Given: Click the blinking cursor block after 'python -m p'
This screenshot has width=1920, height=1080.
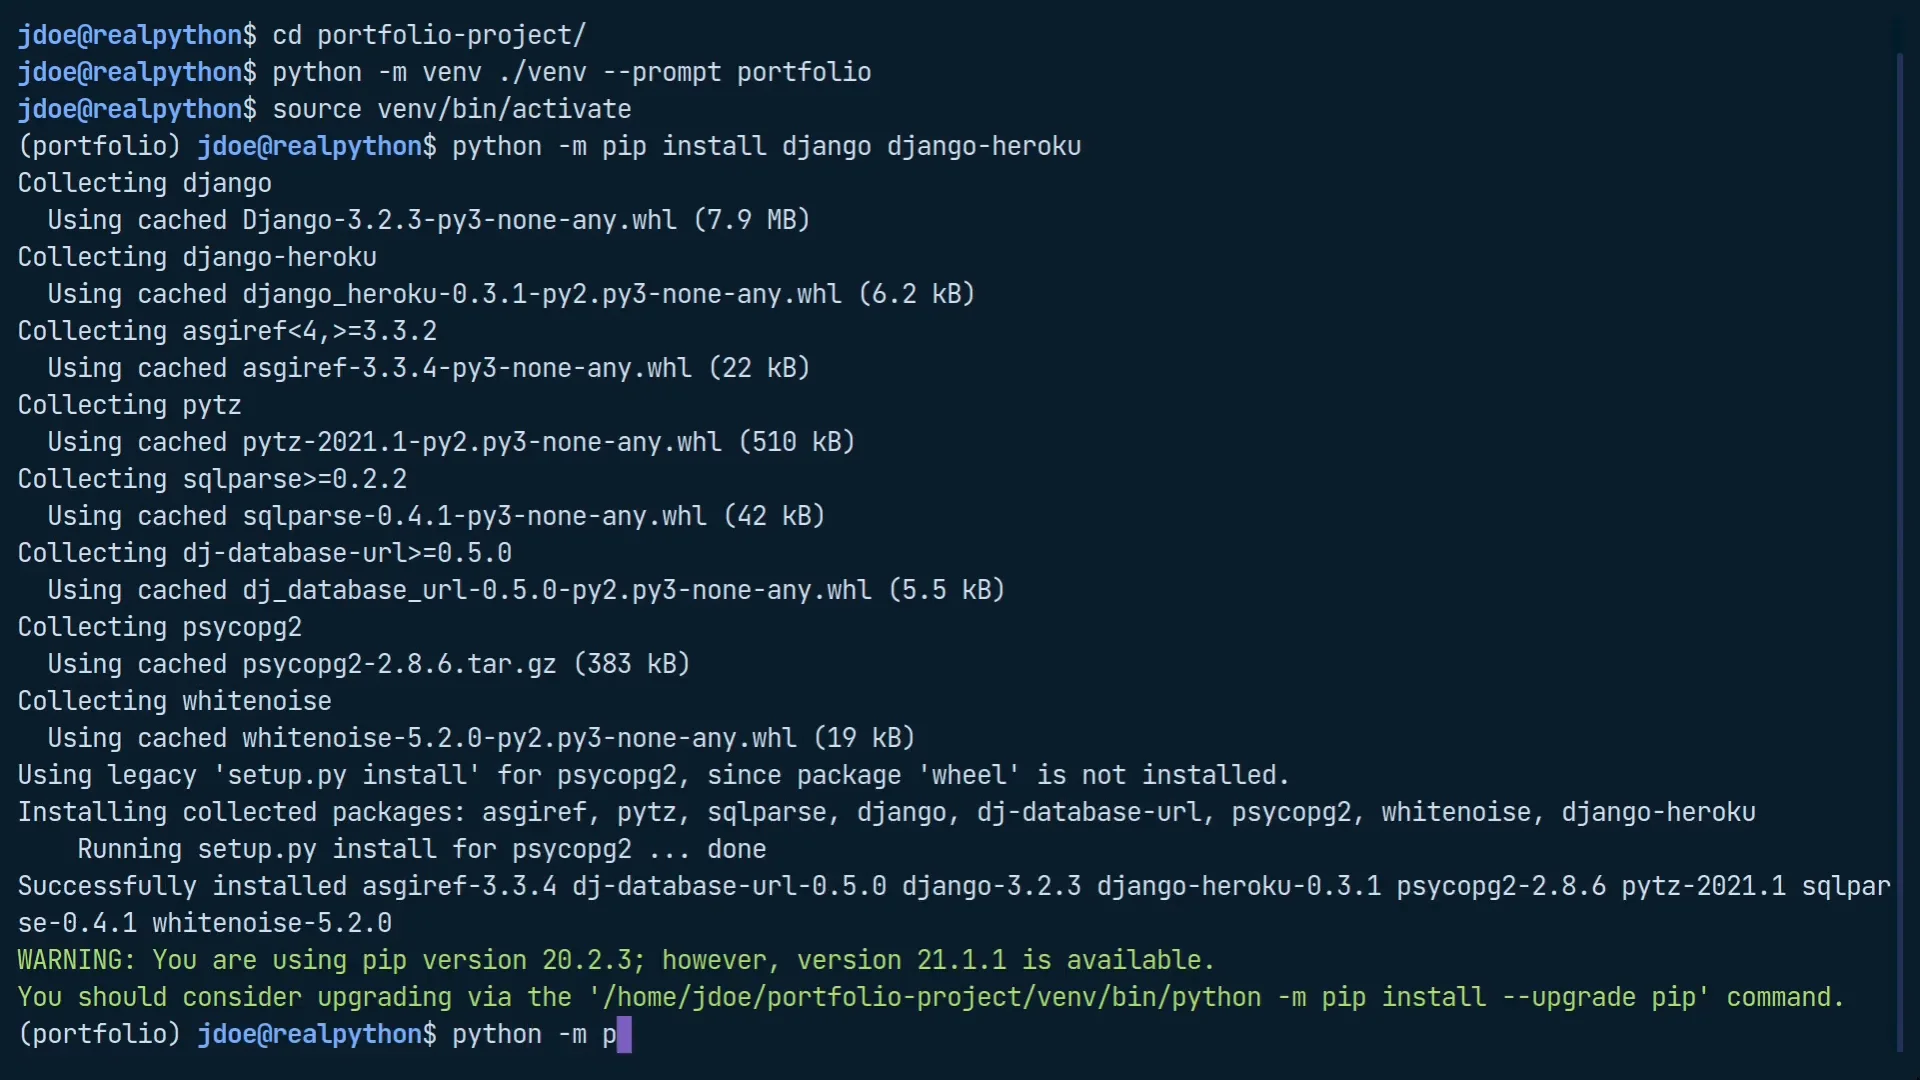Looking at the screenshot, I should tap(624, 1035).
